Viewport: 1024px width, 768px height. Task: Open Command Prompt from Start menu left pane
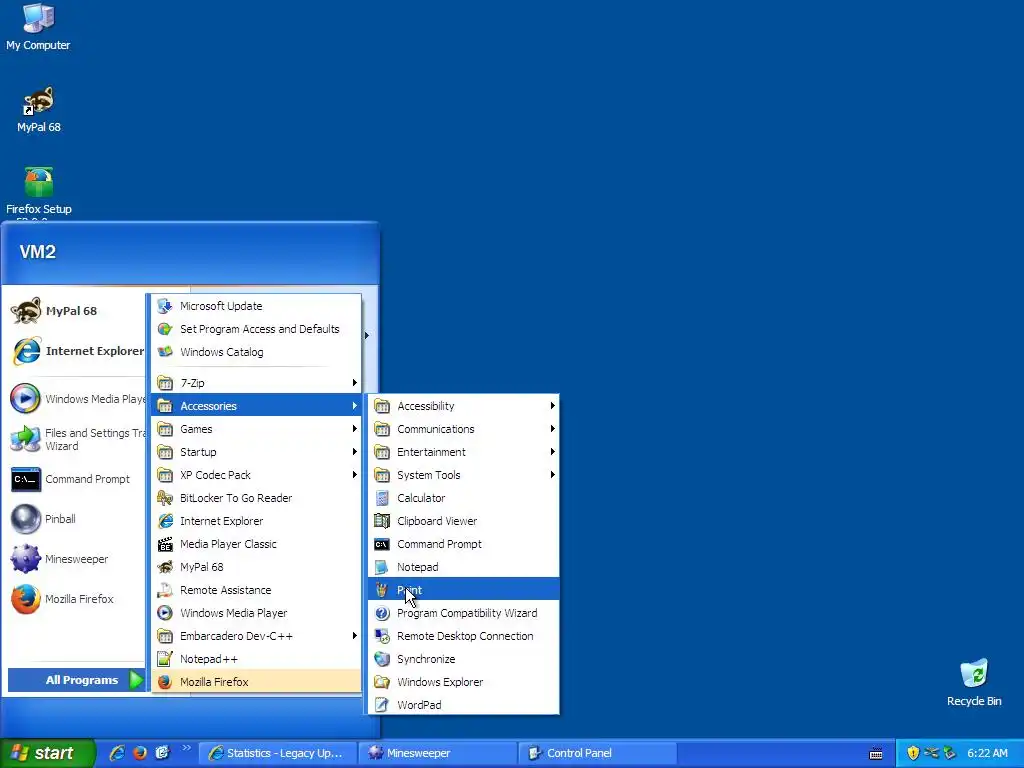[x=75, y=479]
